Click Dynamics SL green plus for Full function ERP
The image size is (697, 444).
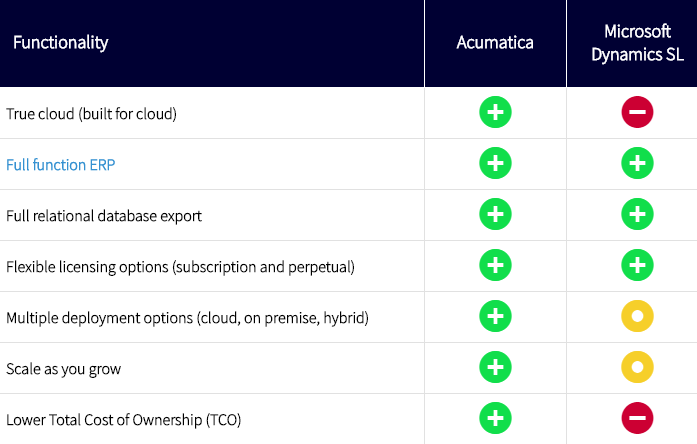637,163
